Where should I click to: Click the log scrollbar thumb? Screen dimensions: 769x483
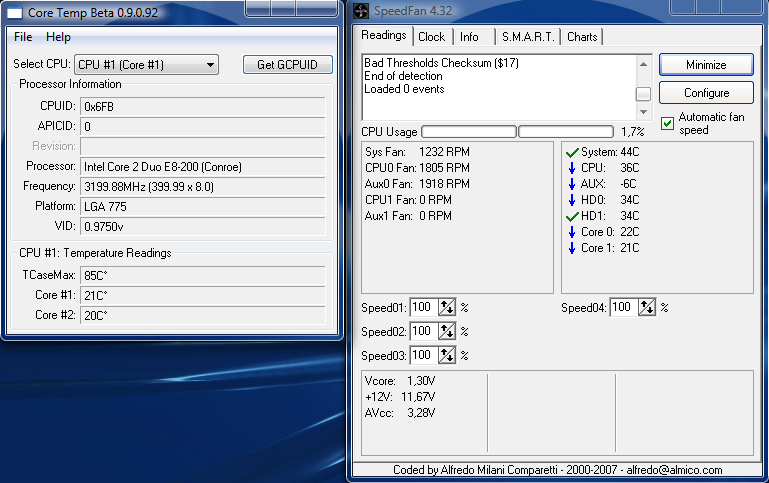[x=643, y=94]
